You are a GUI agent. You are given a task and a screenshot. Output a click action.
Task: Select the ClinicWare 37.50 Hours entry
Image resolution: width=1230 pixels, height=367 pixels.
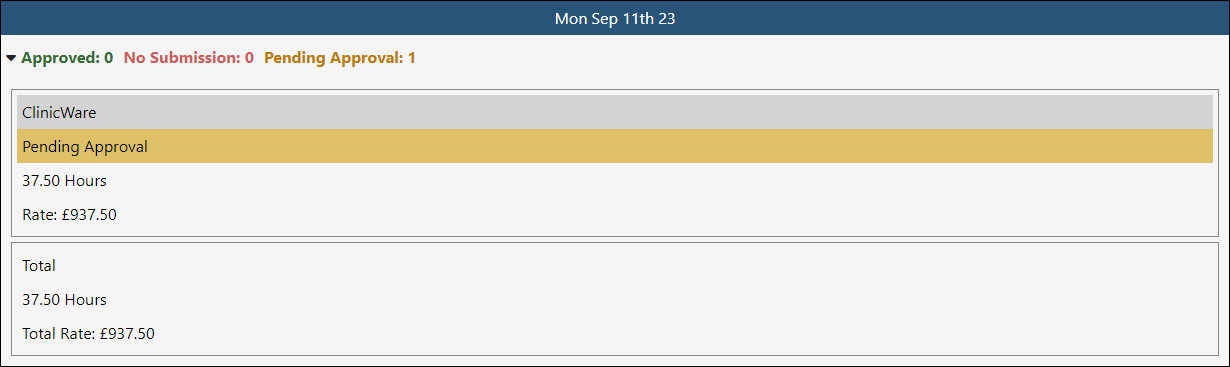[x=64, y=181]
